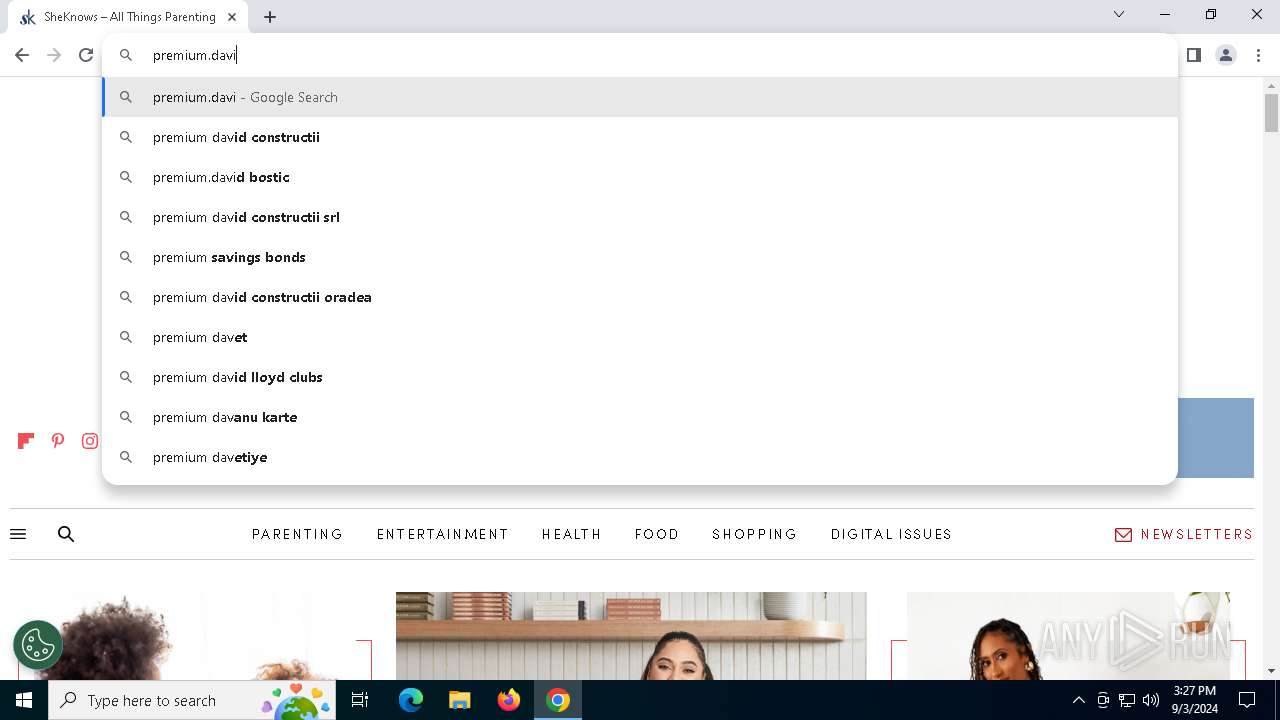Click the taskbar 'Type here to search' box
The height and width of the screenshot is (720, 1280).
click(192, 700)
